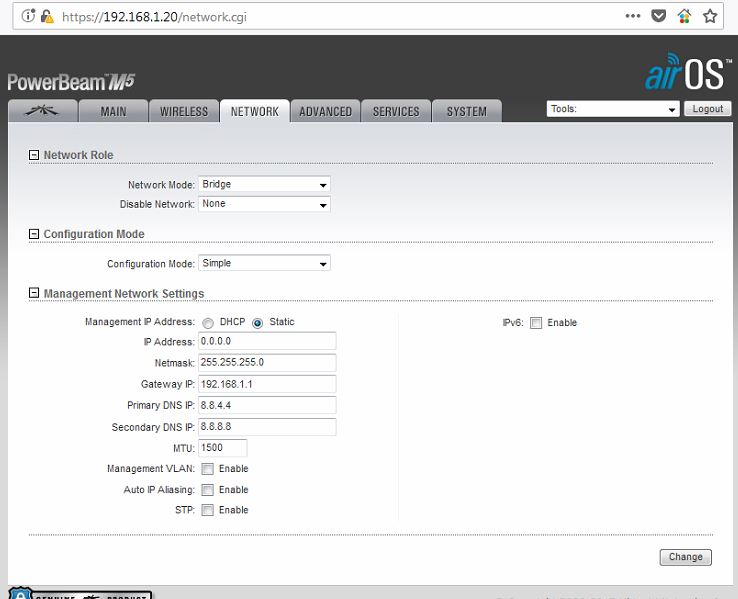Image resolution: width=738 pixels, height=599 pixels.
Task: Go to the SYSTEM tab
Action: [466, 111]
